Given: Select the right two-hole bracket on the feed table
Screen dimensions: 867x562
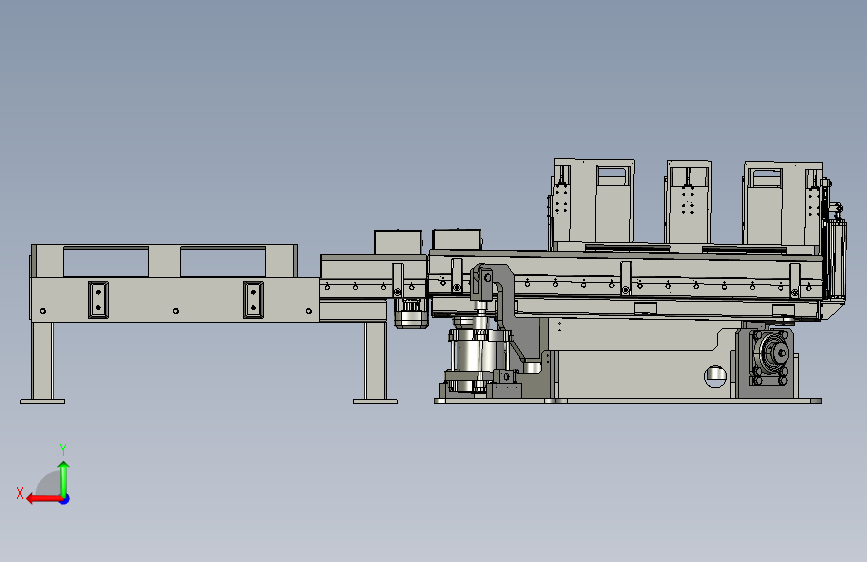Looking at the screenshot, I should [x=253, y=300].
